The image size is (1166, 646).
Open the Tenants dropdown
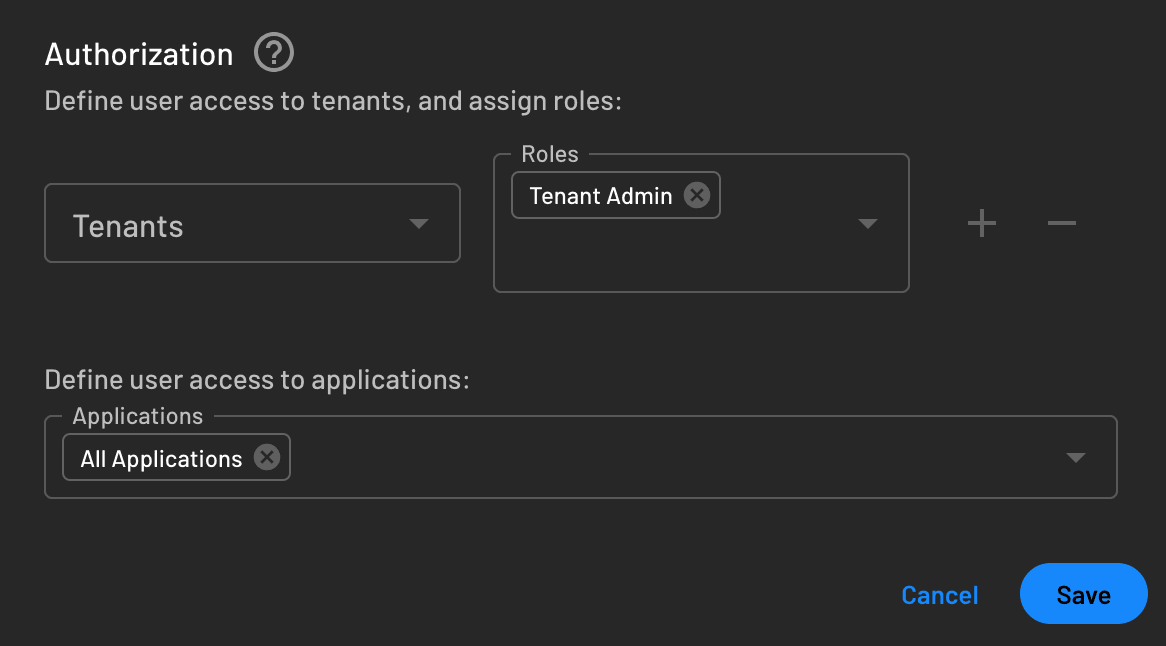tap(252, 223)
